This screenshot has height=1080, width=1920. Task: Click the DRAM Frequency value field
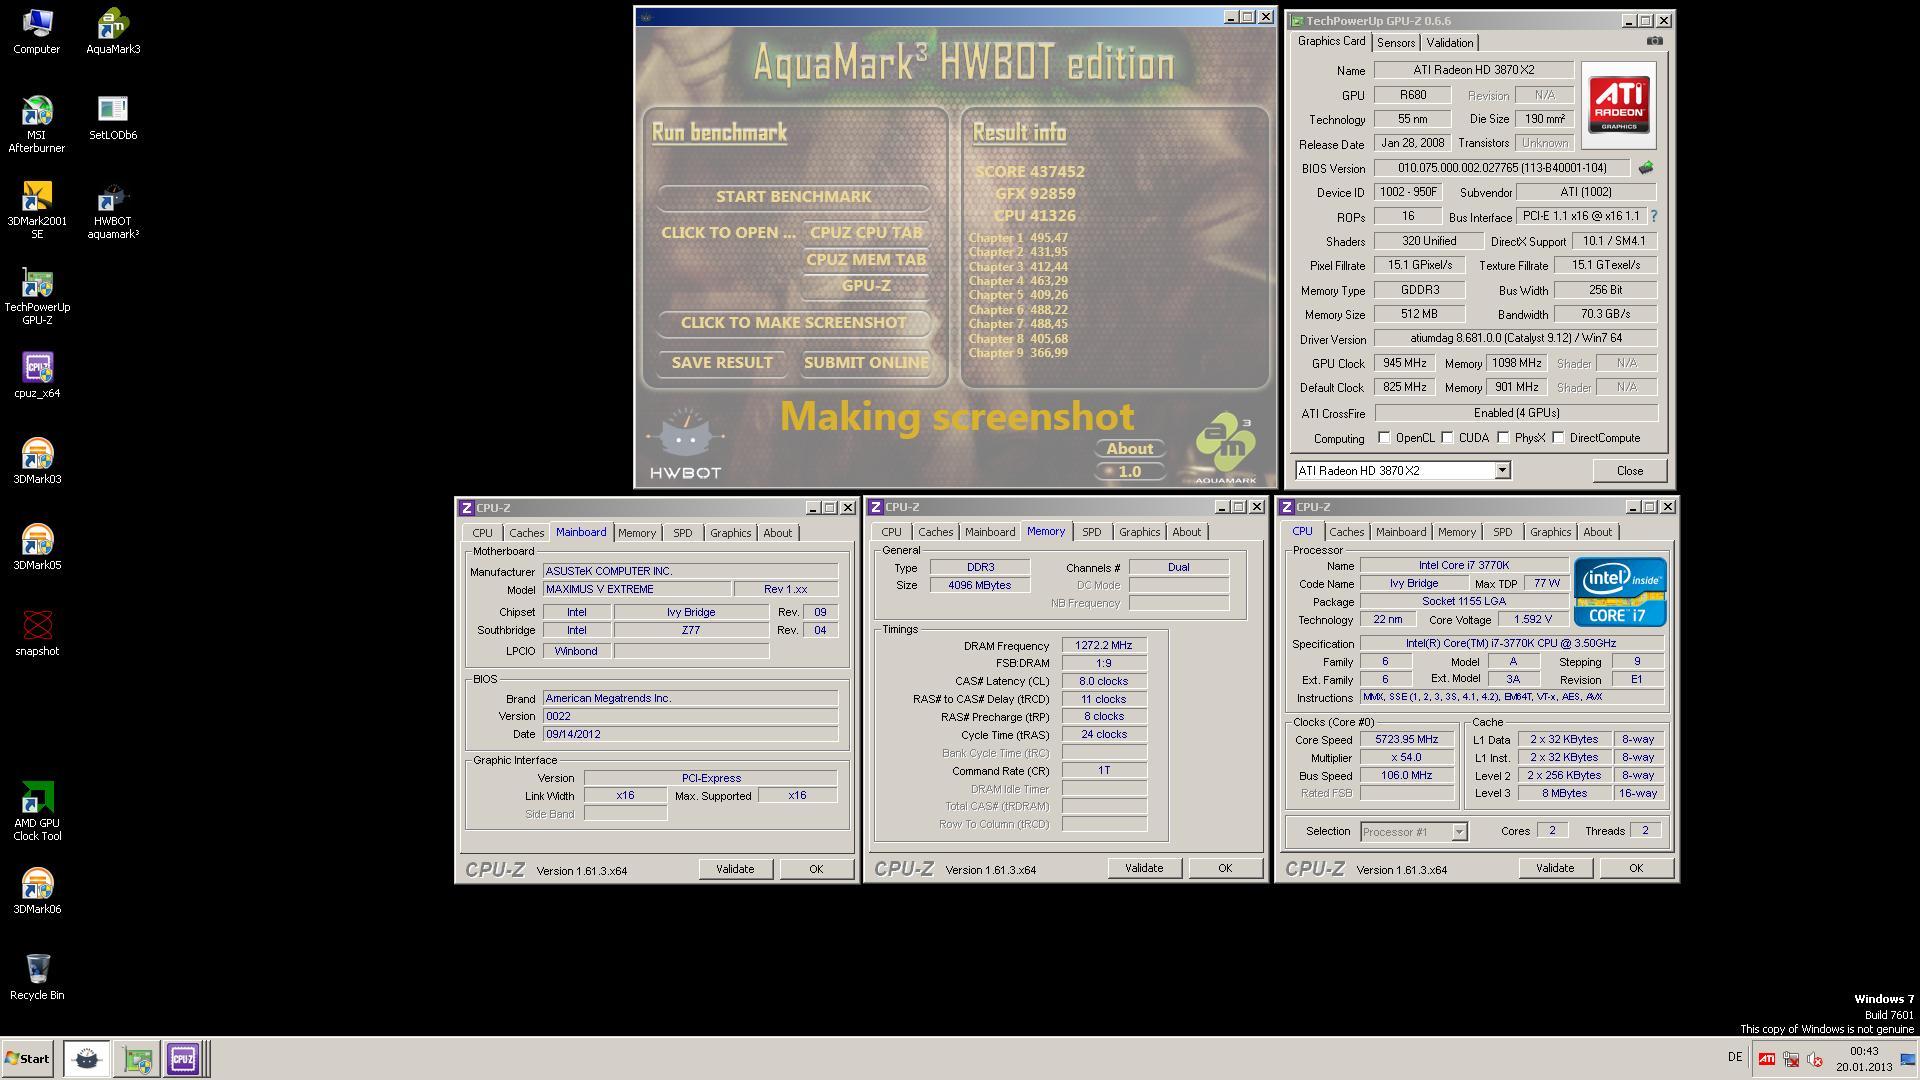point(1103,646)
